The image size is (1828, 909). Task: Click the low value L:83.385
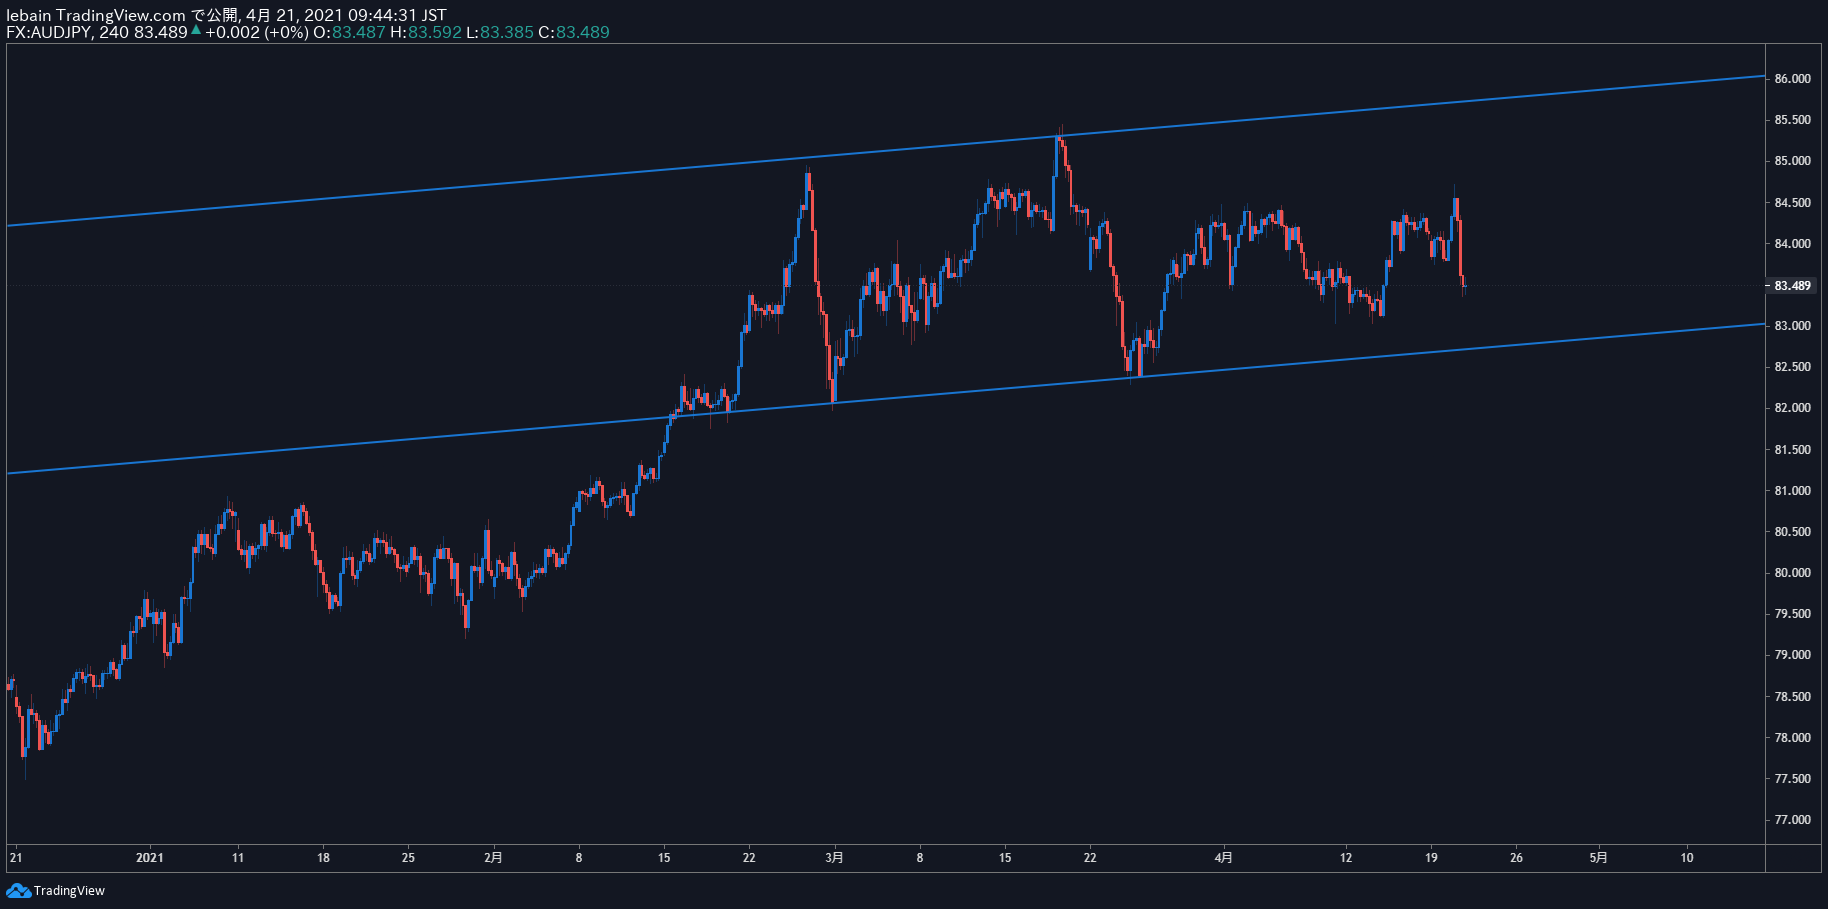tap(500, 32)
